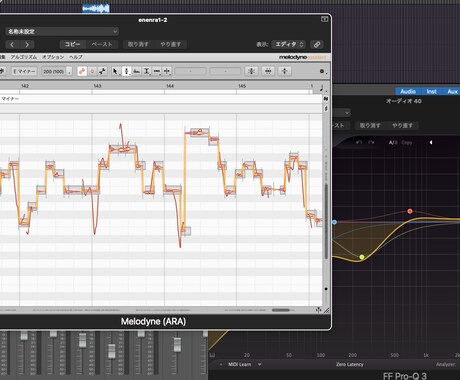This screenshot has height=380, width=460.
Task: Toggle the pitch blobs display button
Action: click(x=82, y=71)
